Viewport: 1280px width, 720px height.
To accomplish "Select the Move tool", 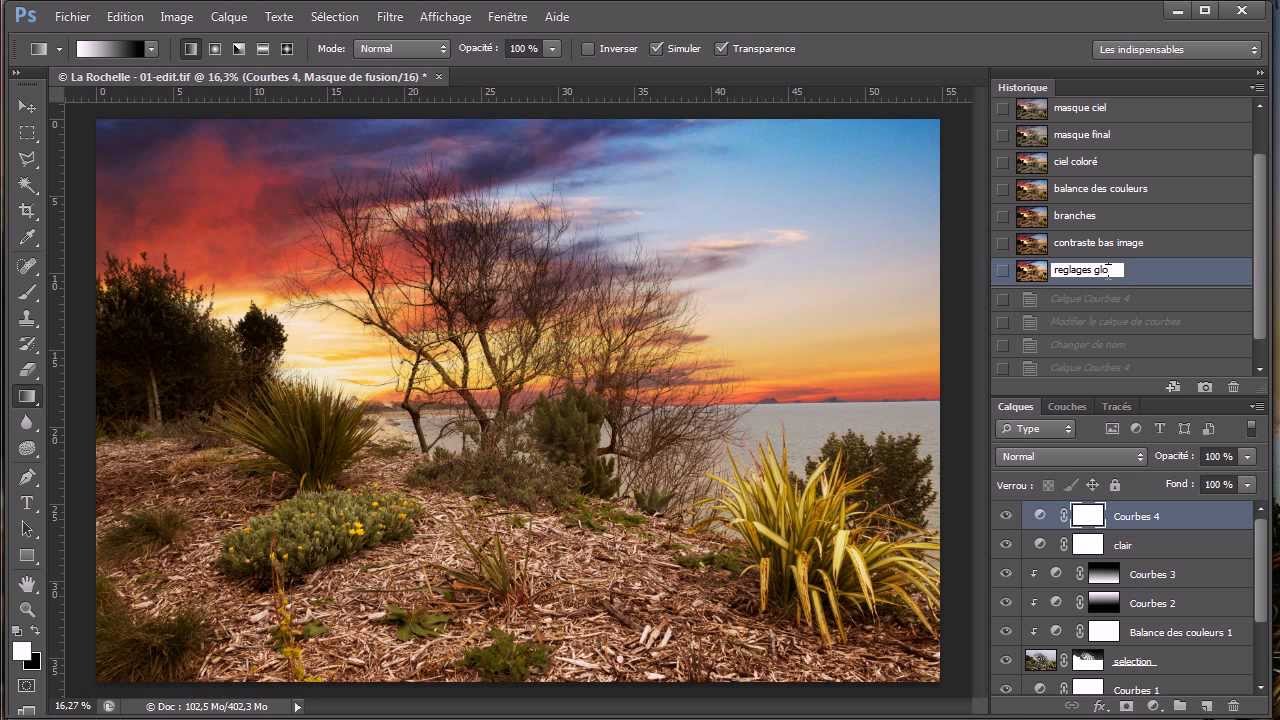I will tap(27, 107).
